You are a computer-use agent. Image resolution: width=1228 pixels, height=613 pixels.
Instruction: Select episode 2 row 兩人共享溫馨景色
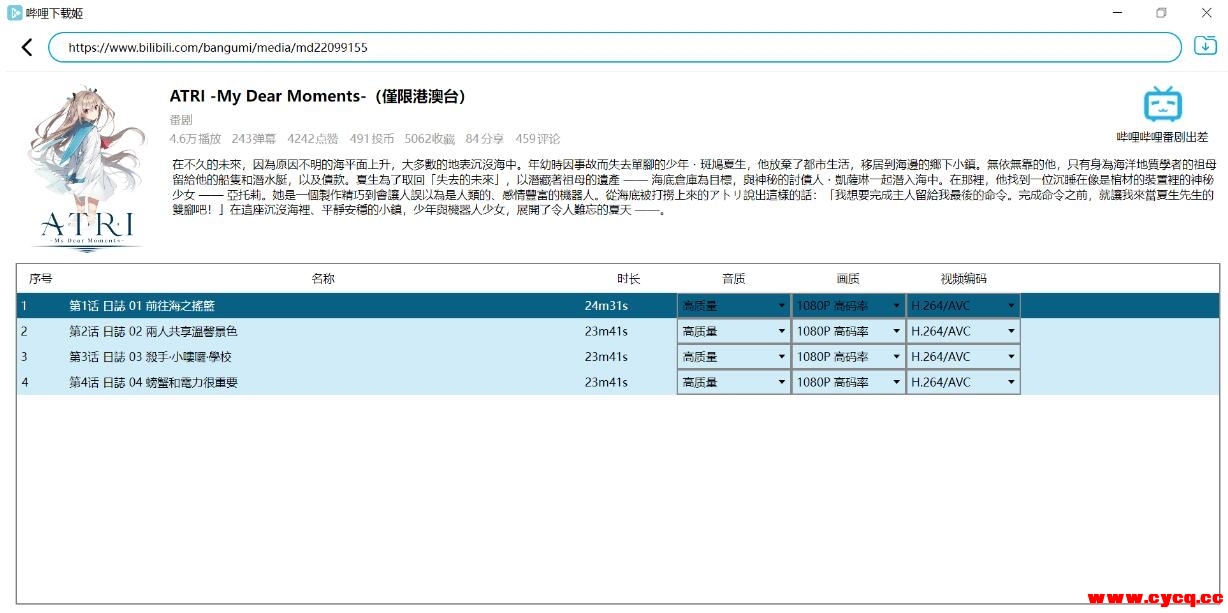point(153,331)
